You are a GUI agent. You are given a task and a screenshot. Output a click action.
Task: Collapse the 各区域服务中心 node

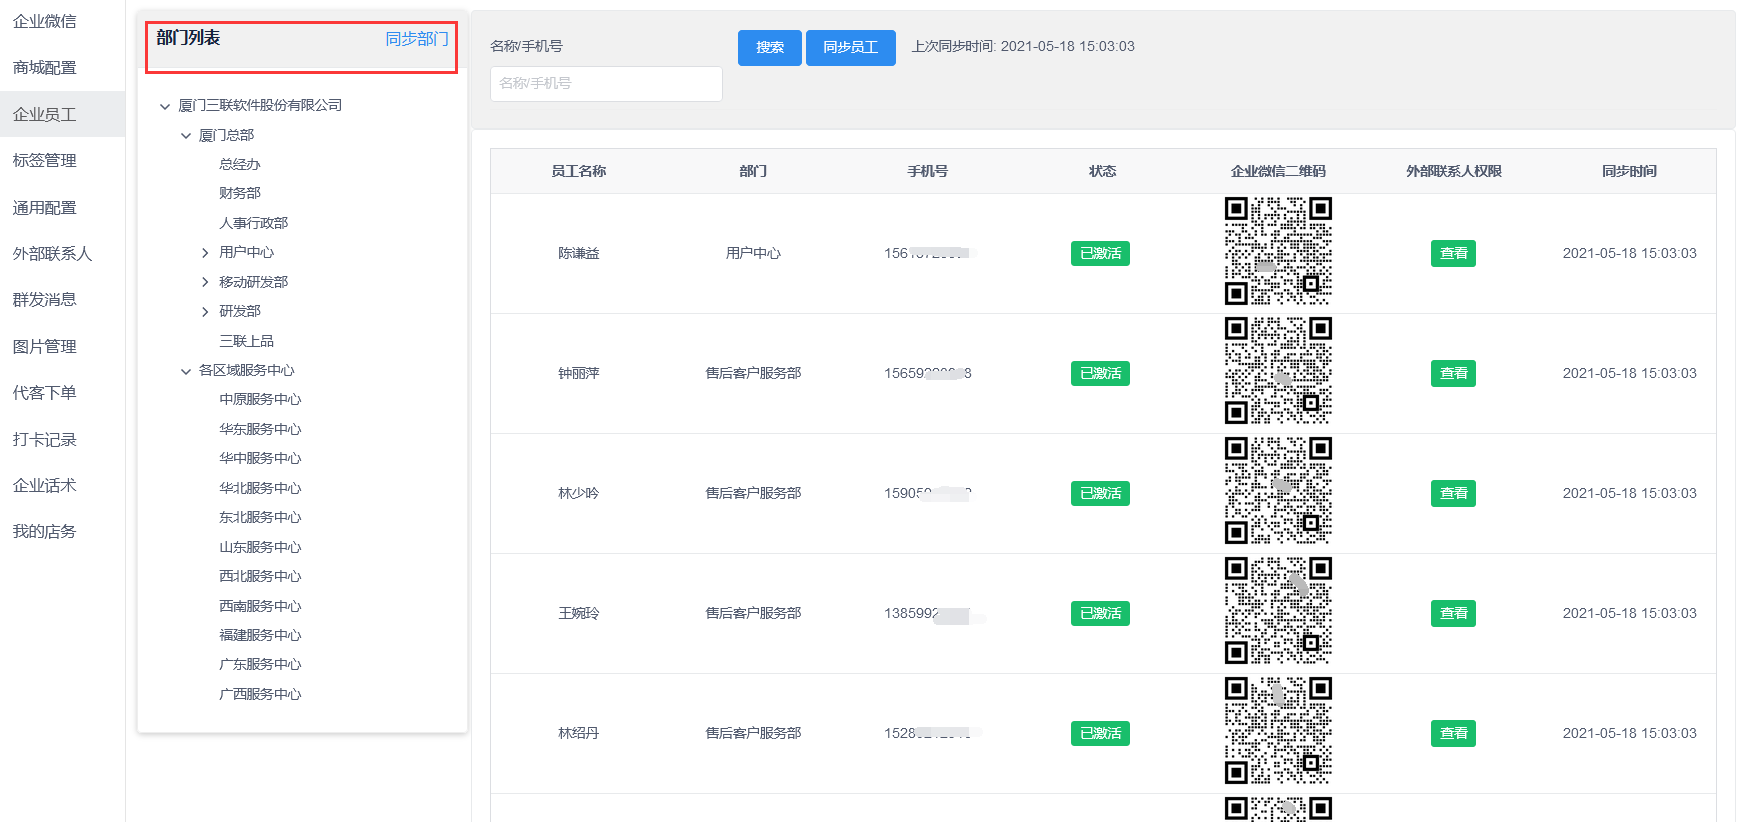(186, 371)
